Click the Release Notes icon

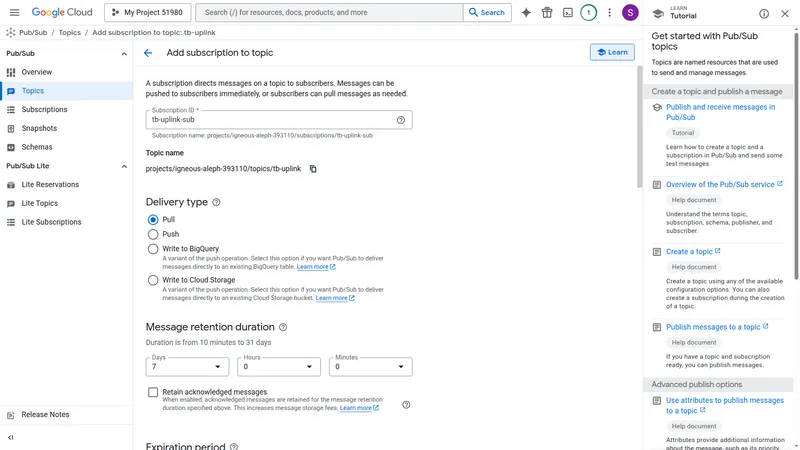tap(11, 415)
